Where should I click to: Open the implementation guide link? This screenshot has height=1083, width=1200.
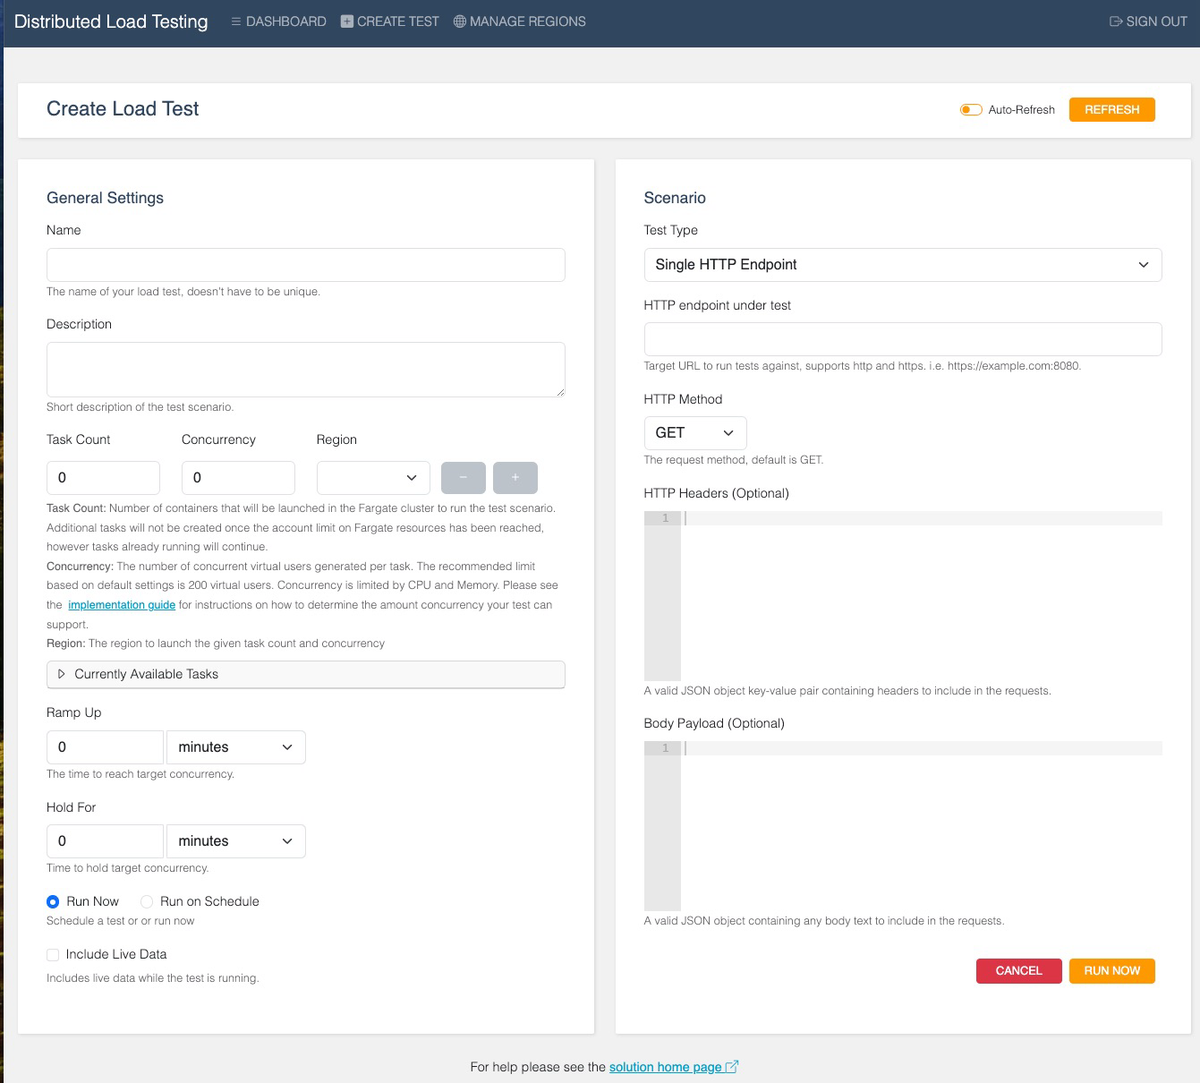tap(121, 604)
